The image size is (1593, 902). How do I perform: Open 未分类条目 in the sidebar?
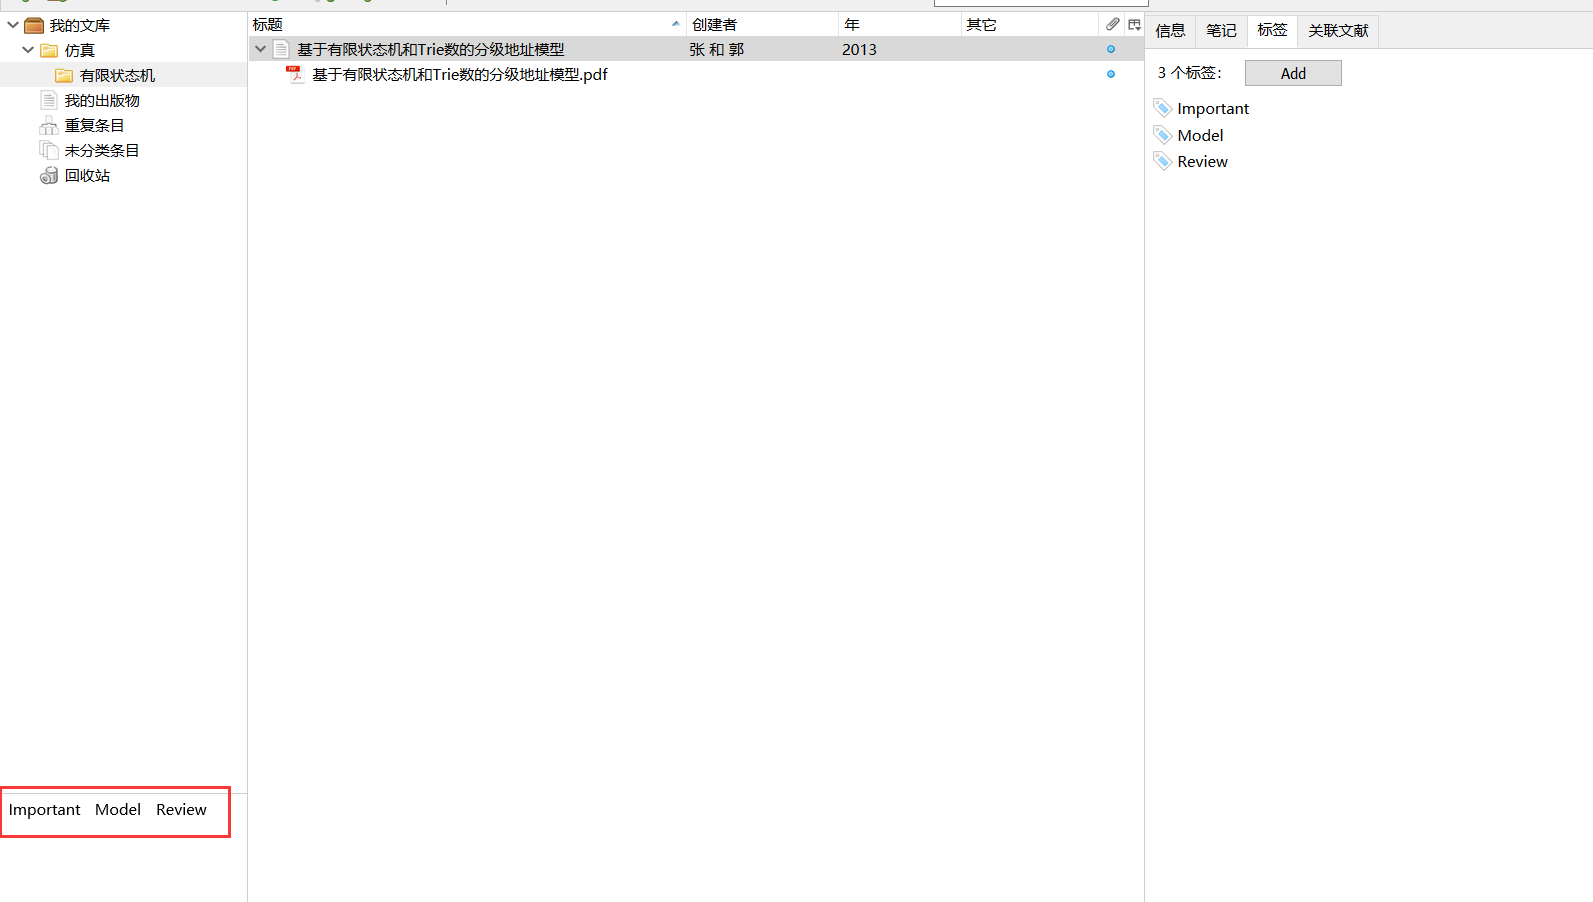[x=102, y=150]
